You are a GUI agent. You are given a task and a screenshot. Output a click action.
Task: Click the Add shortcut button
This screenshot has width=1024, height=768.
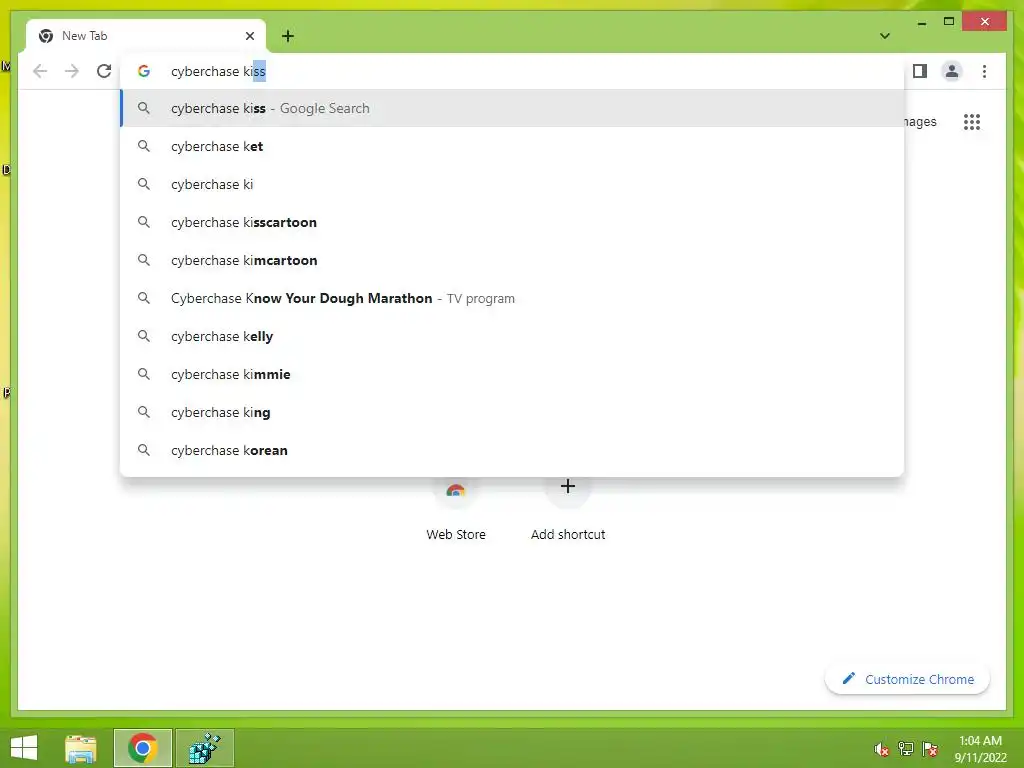point(568,509)
